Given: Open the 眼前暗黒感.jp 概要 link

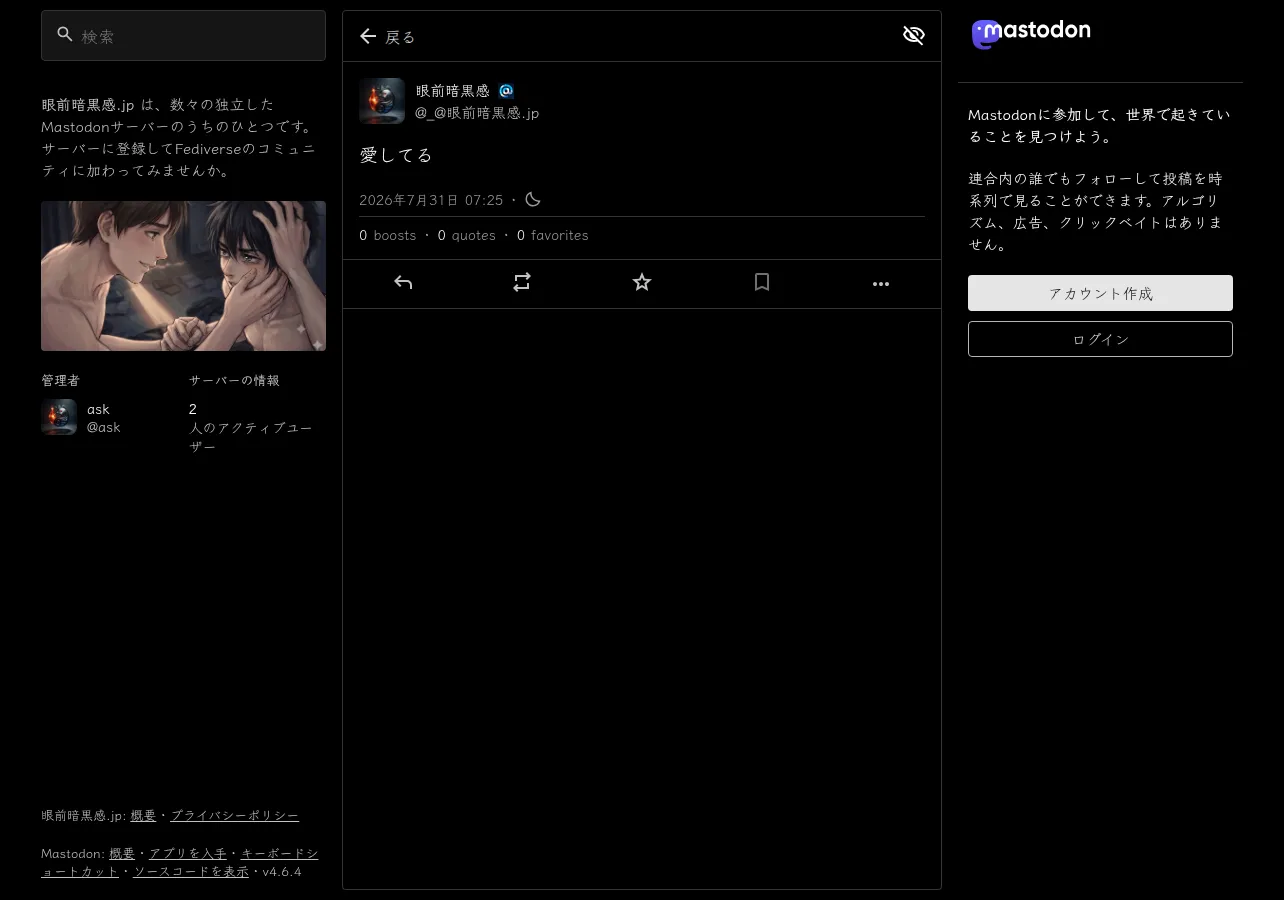Looking at the screenshot, I should coord(143,816).
